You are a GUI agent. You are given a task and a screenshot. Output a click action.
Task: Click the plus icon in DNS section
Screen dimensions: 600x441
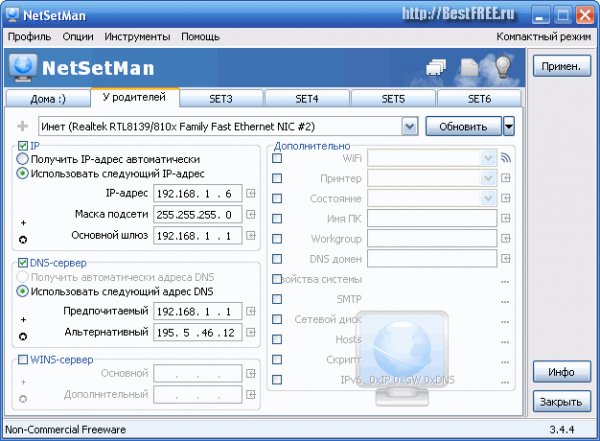click(x=23, y=319)
